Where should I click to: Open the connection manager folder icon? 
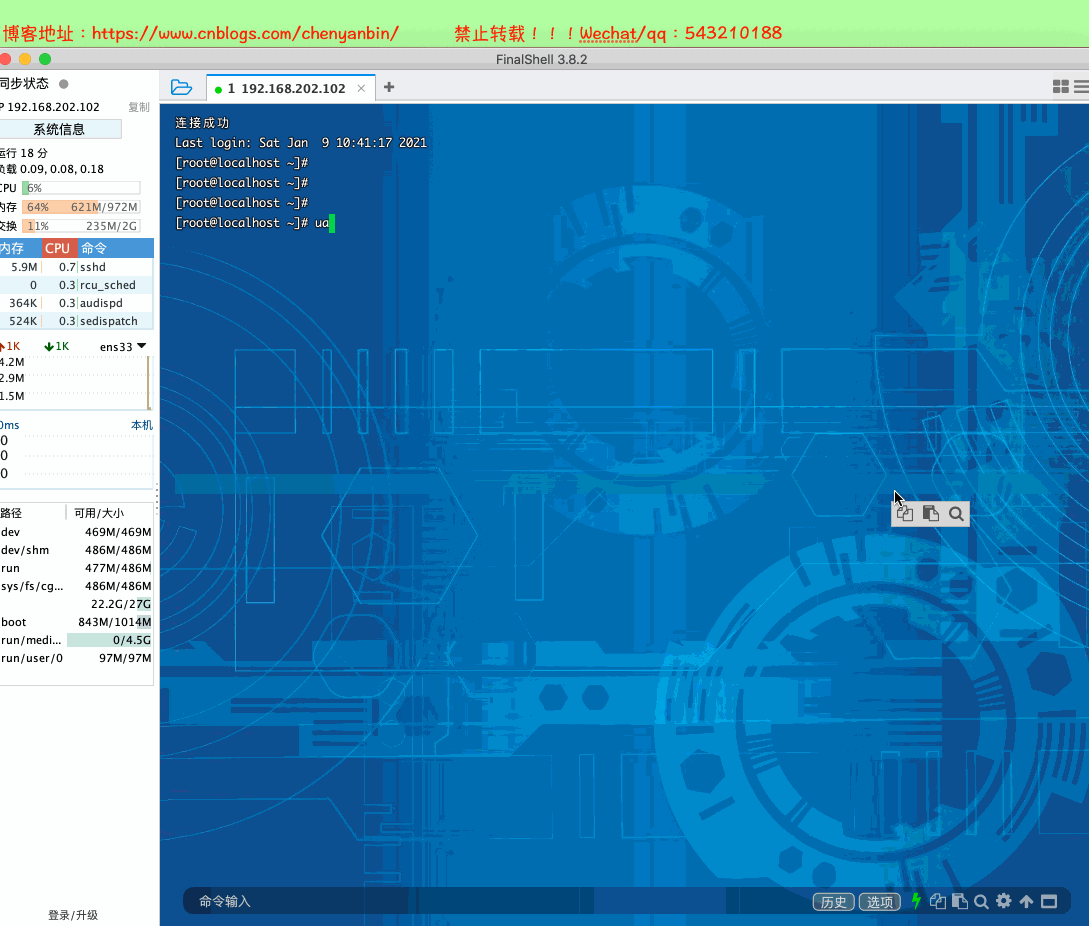coord(181,87)
